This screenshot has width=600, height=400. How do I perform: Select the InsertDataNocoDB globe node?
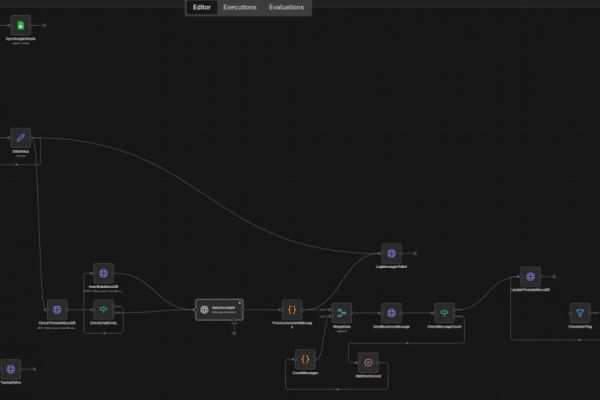[103, 273]
